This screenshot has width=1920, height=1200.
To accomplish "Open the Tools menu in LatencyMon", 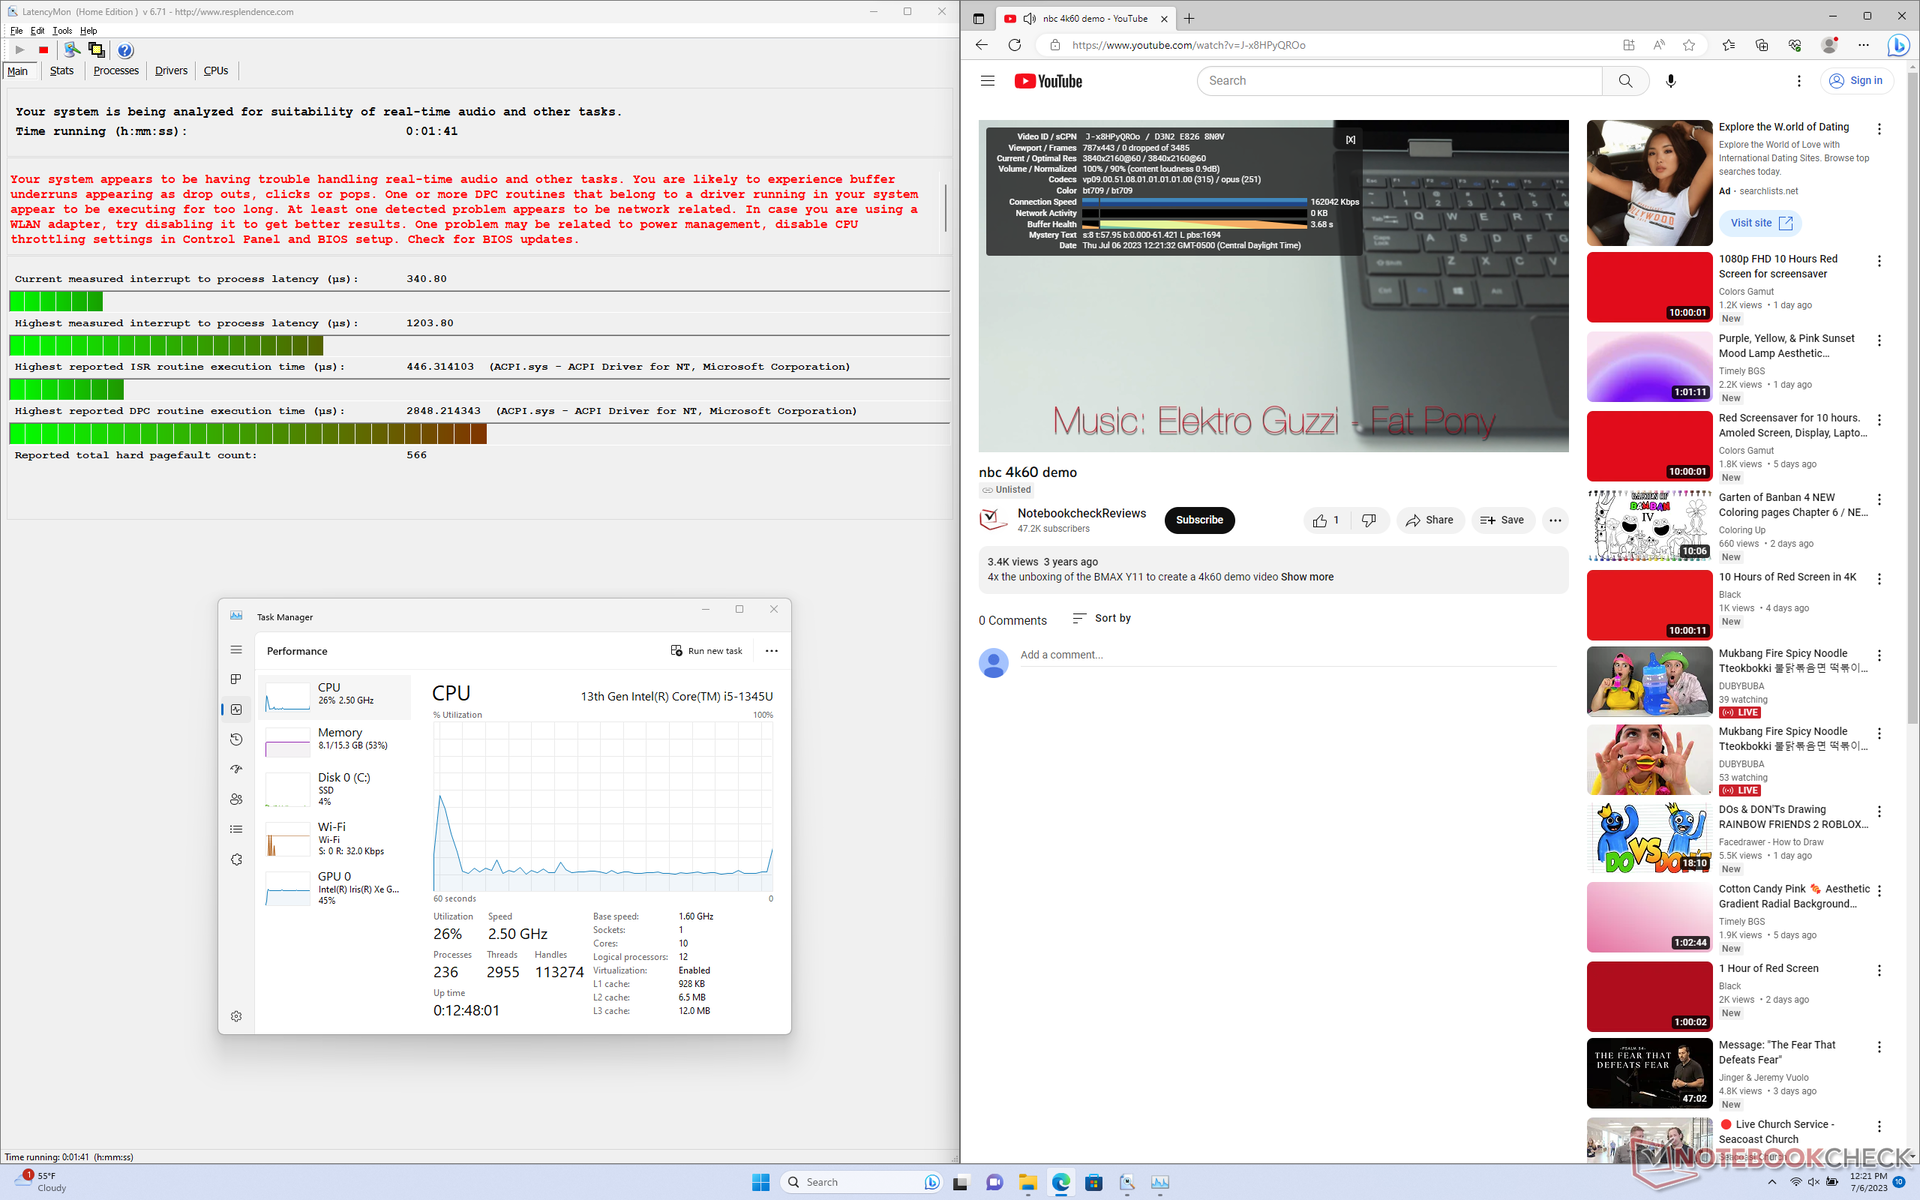I will [62, 31].
